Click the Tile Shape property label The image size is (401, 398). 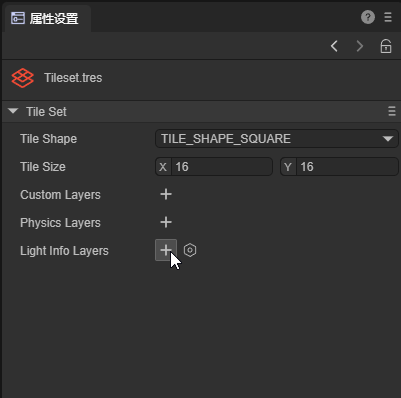point(49,139)
